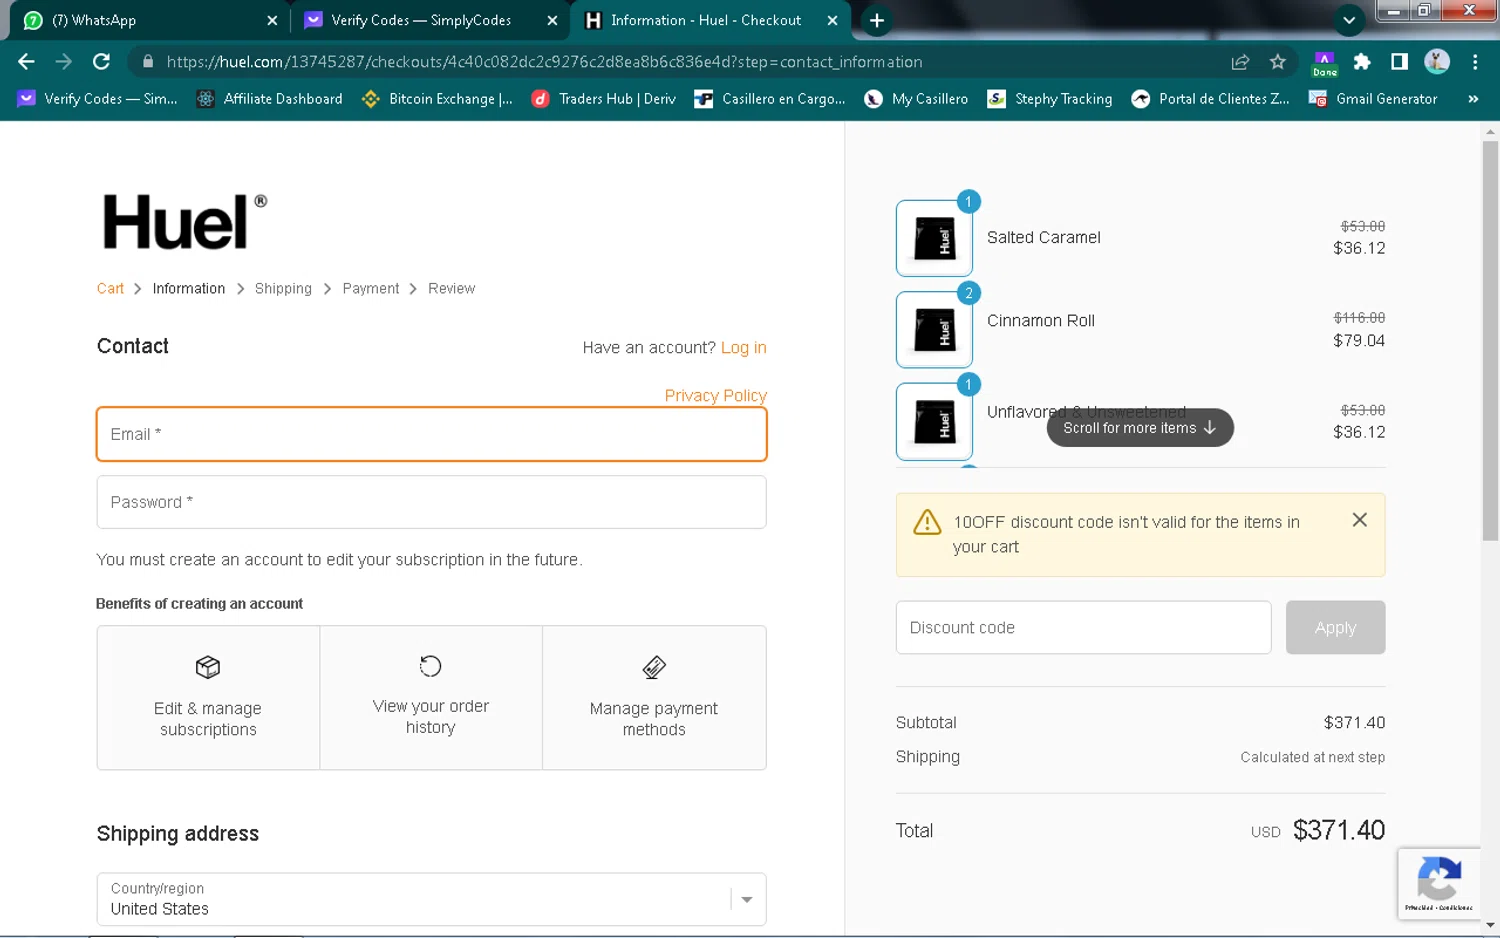
Task: Select the Huel Checkout browser tab
Action: pos(710,20)
